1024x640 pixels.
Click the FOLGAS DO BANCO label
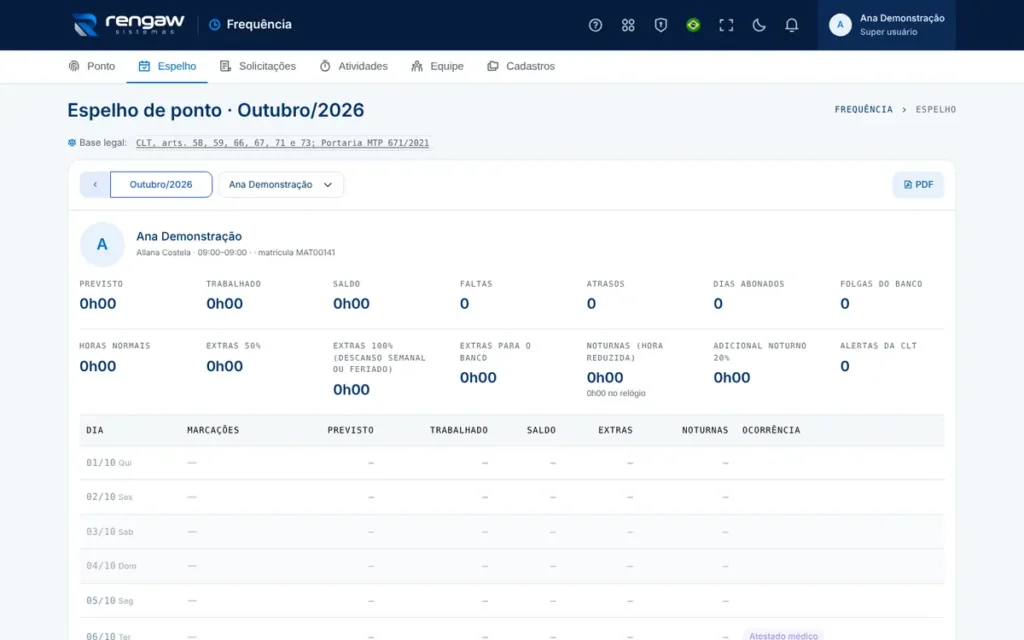881,284
